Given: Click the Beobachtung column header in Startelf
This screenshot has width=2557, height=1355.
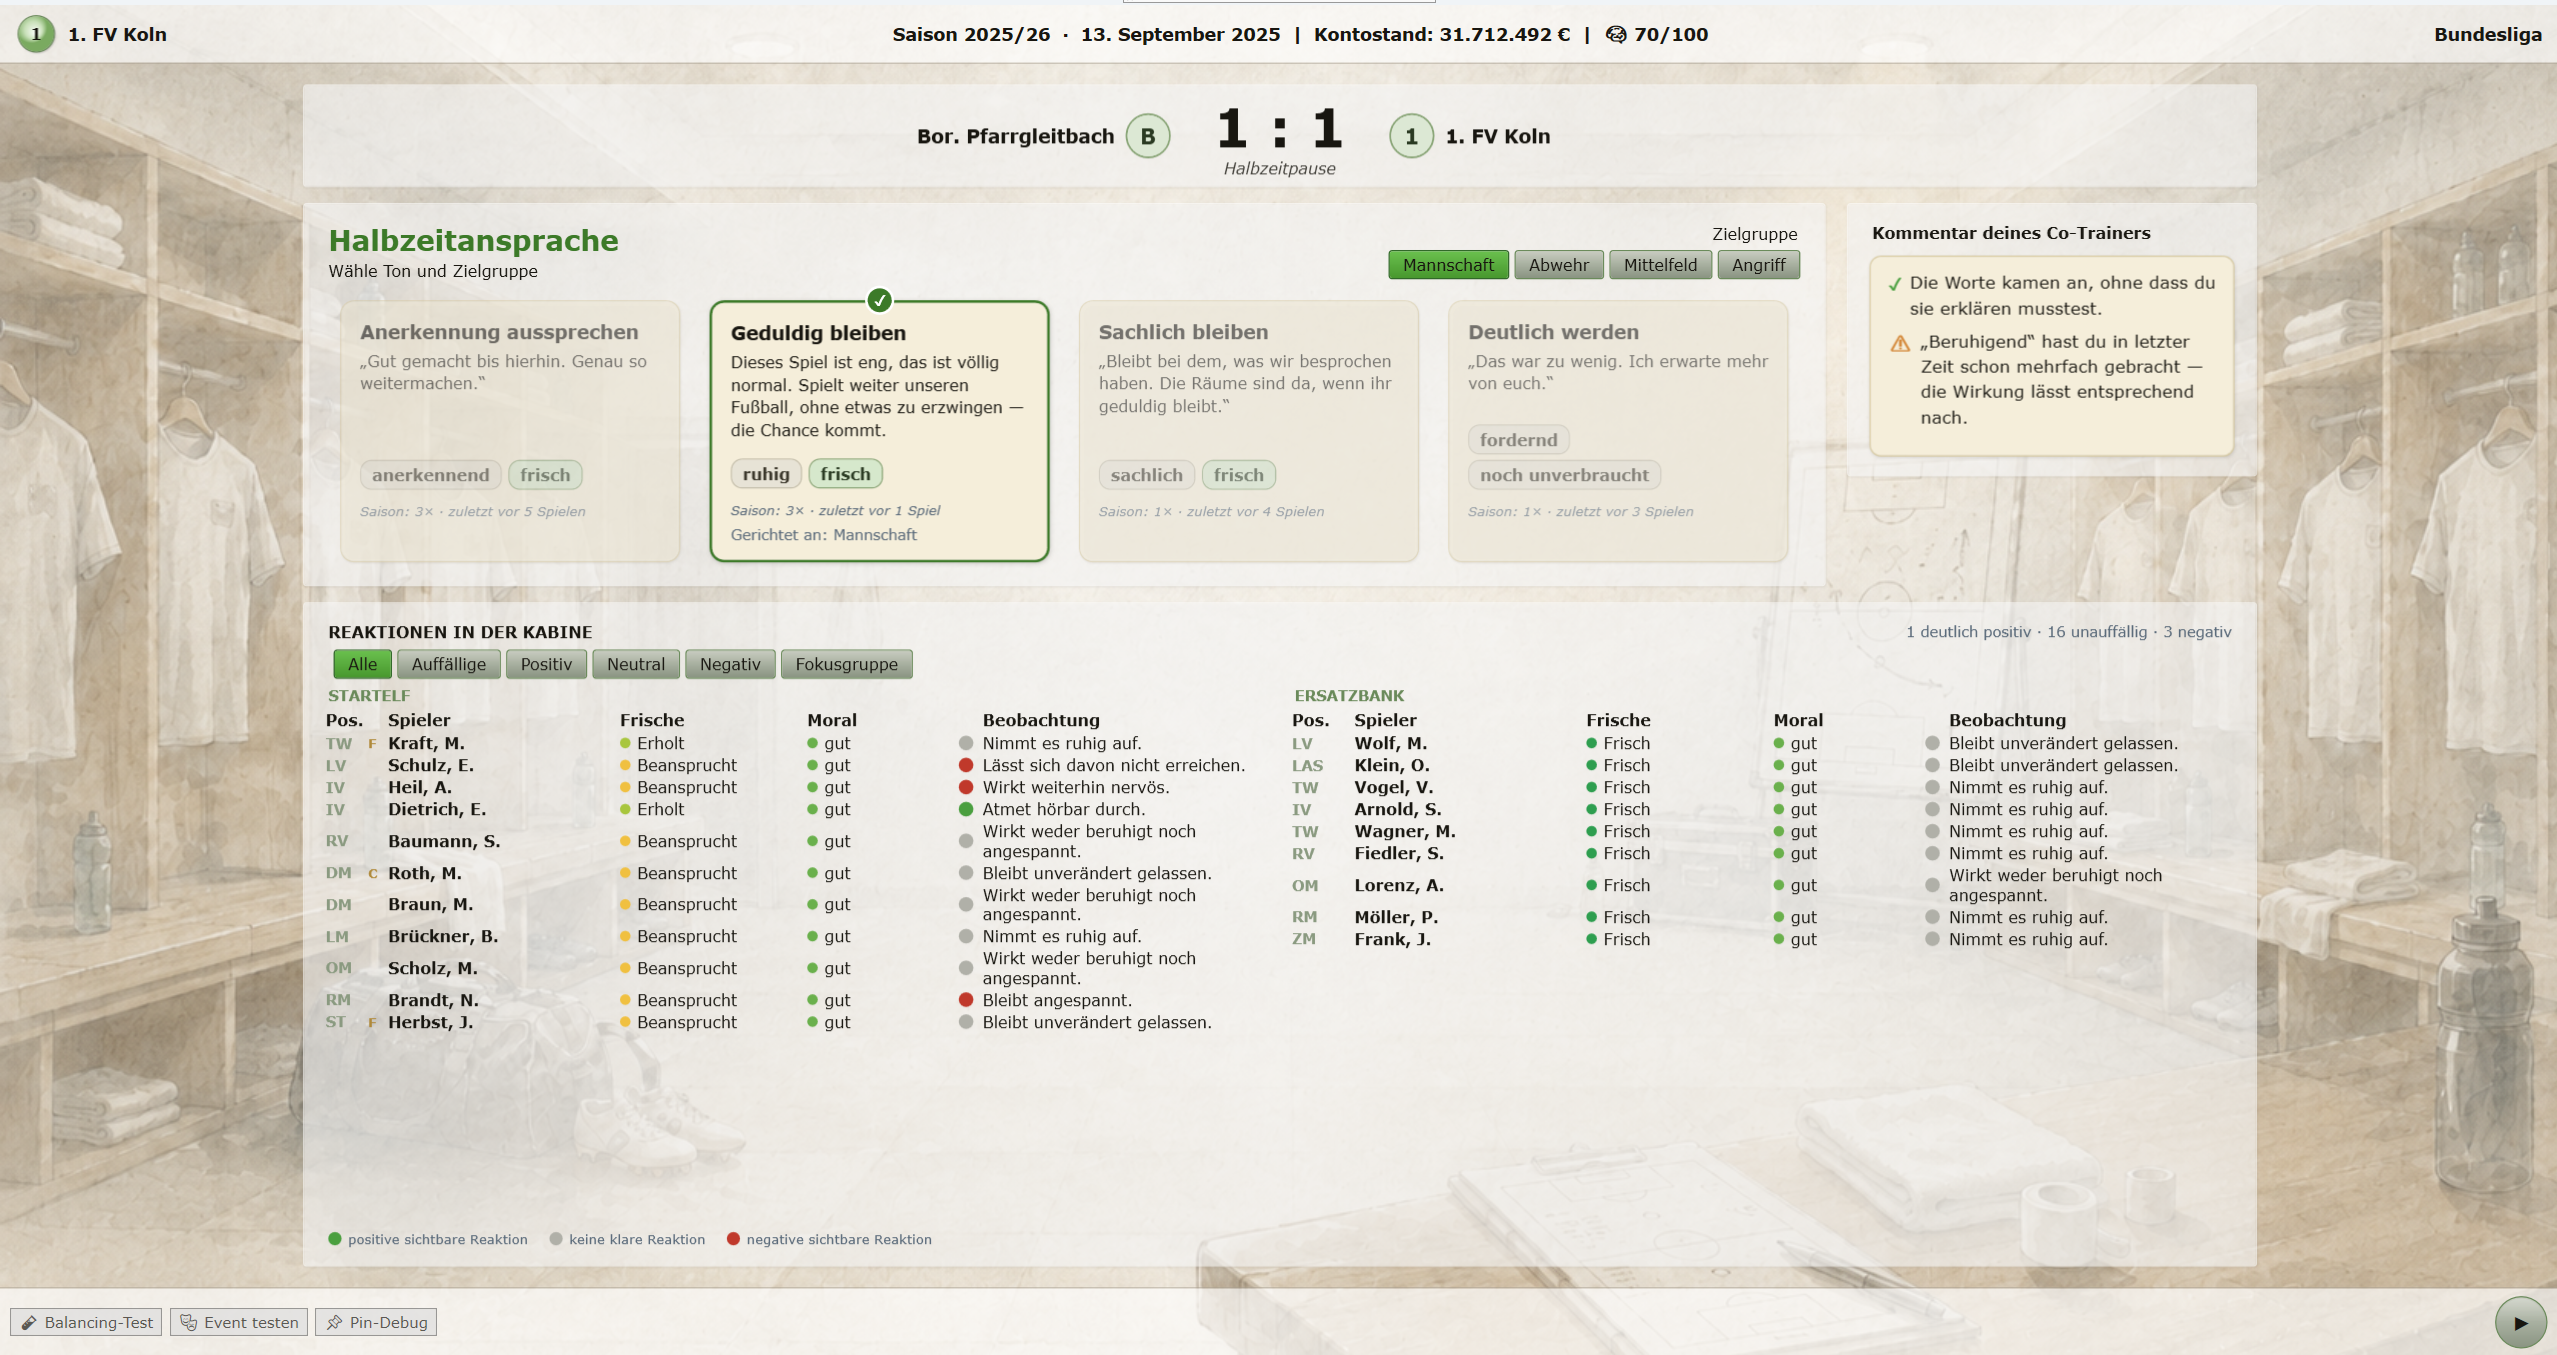Looking at the screenshot, I should click(x=1040, y=720).
